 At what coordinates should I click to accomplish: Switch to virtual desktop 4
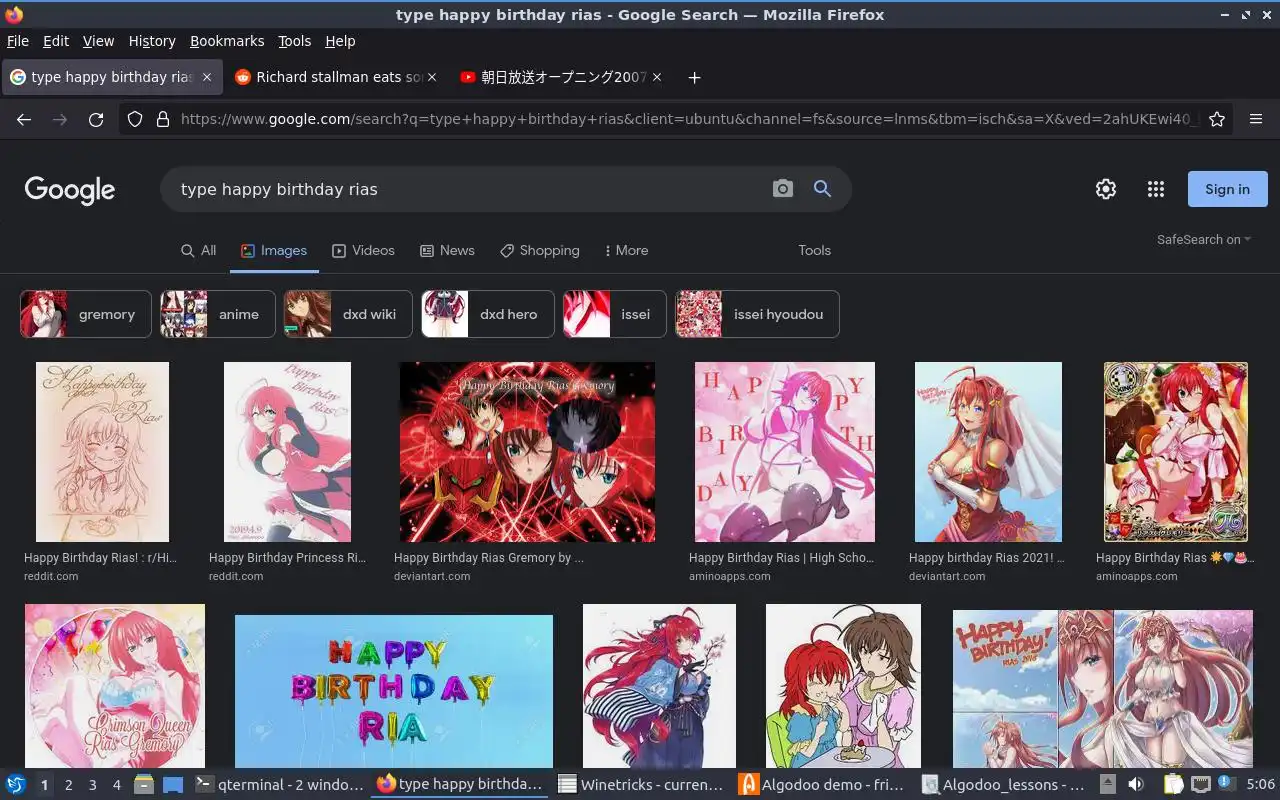116,785
